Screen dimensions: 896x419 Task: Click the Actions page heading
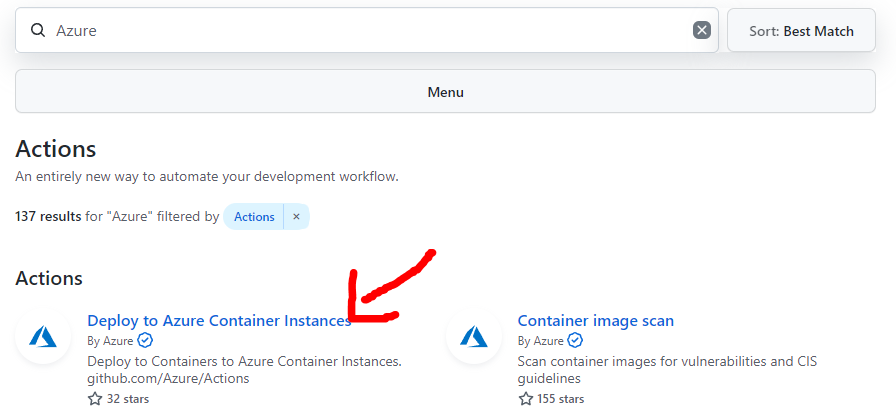pyautogui.click(x=56, y=149)
